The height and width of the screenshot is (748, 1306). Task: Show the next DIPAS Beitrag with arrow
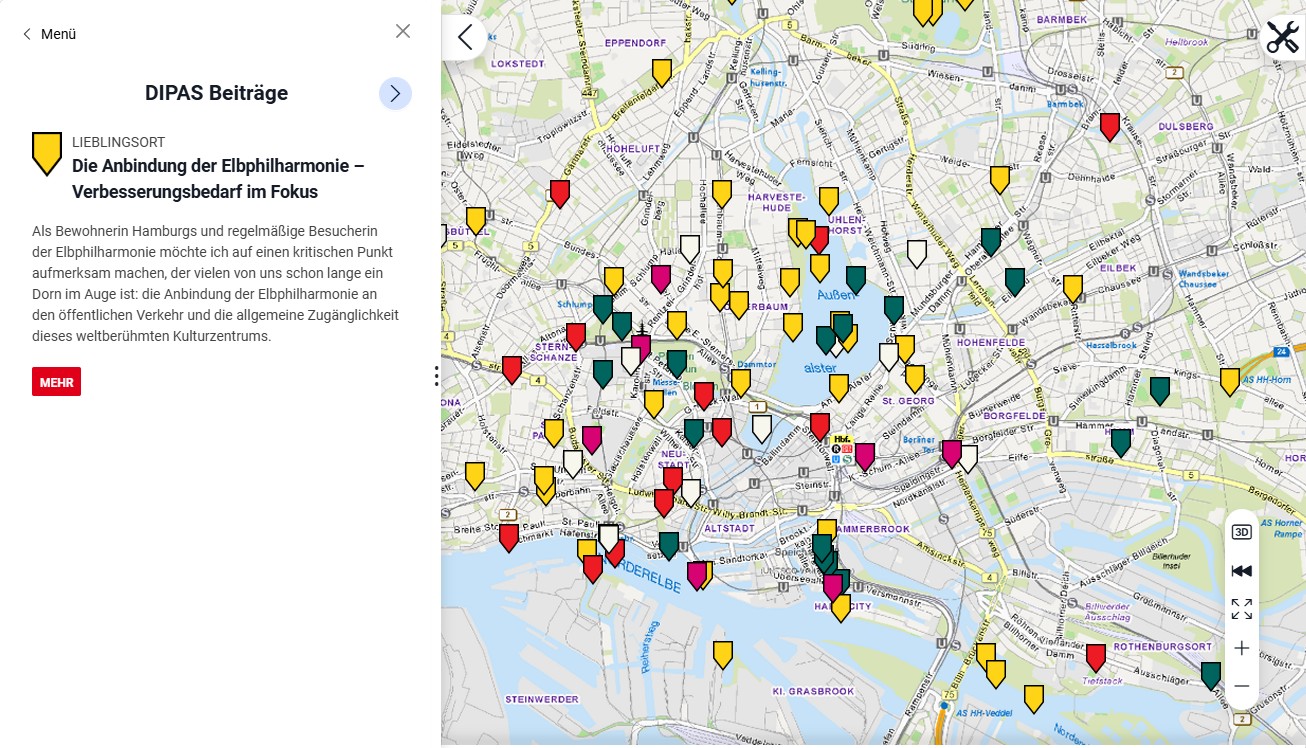coord(395,93)
